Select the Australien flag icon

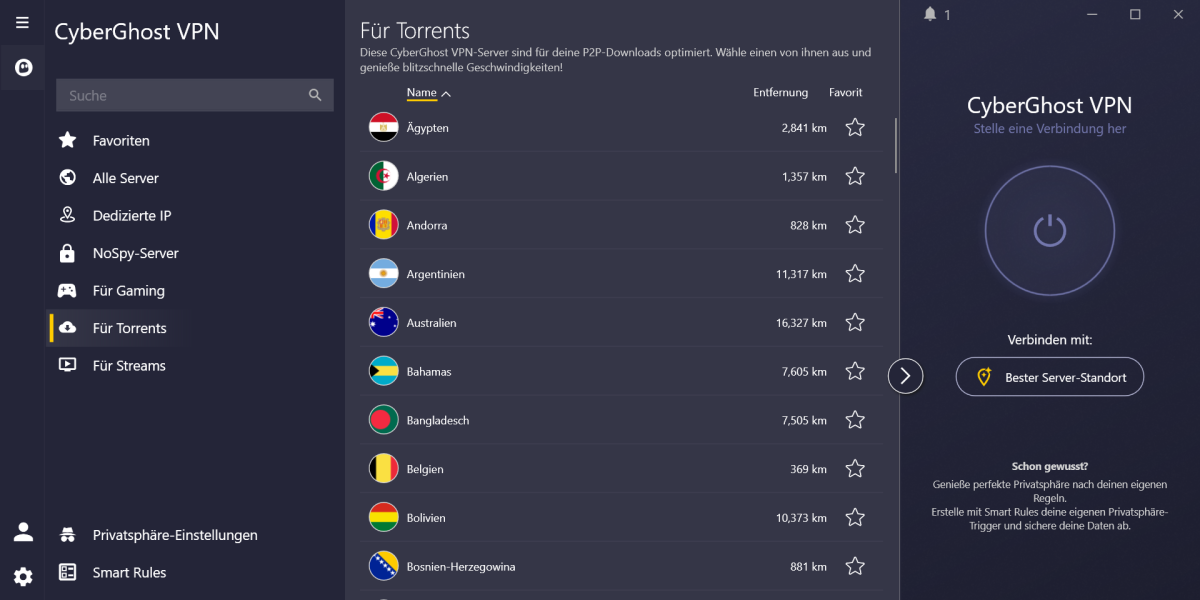[384, 323]
